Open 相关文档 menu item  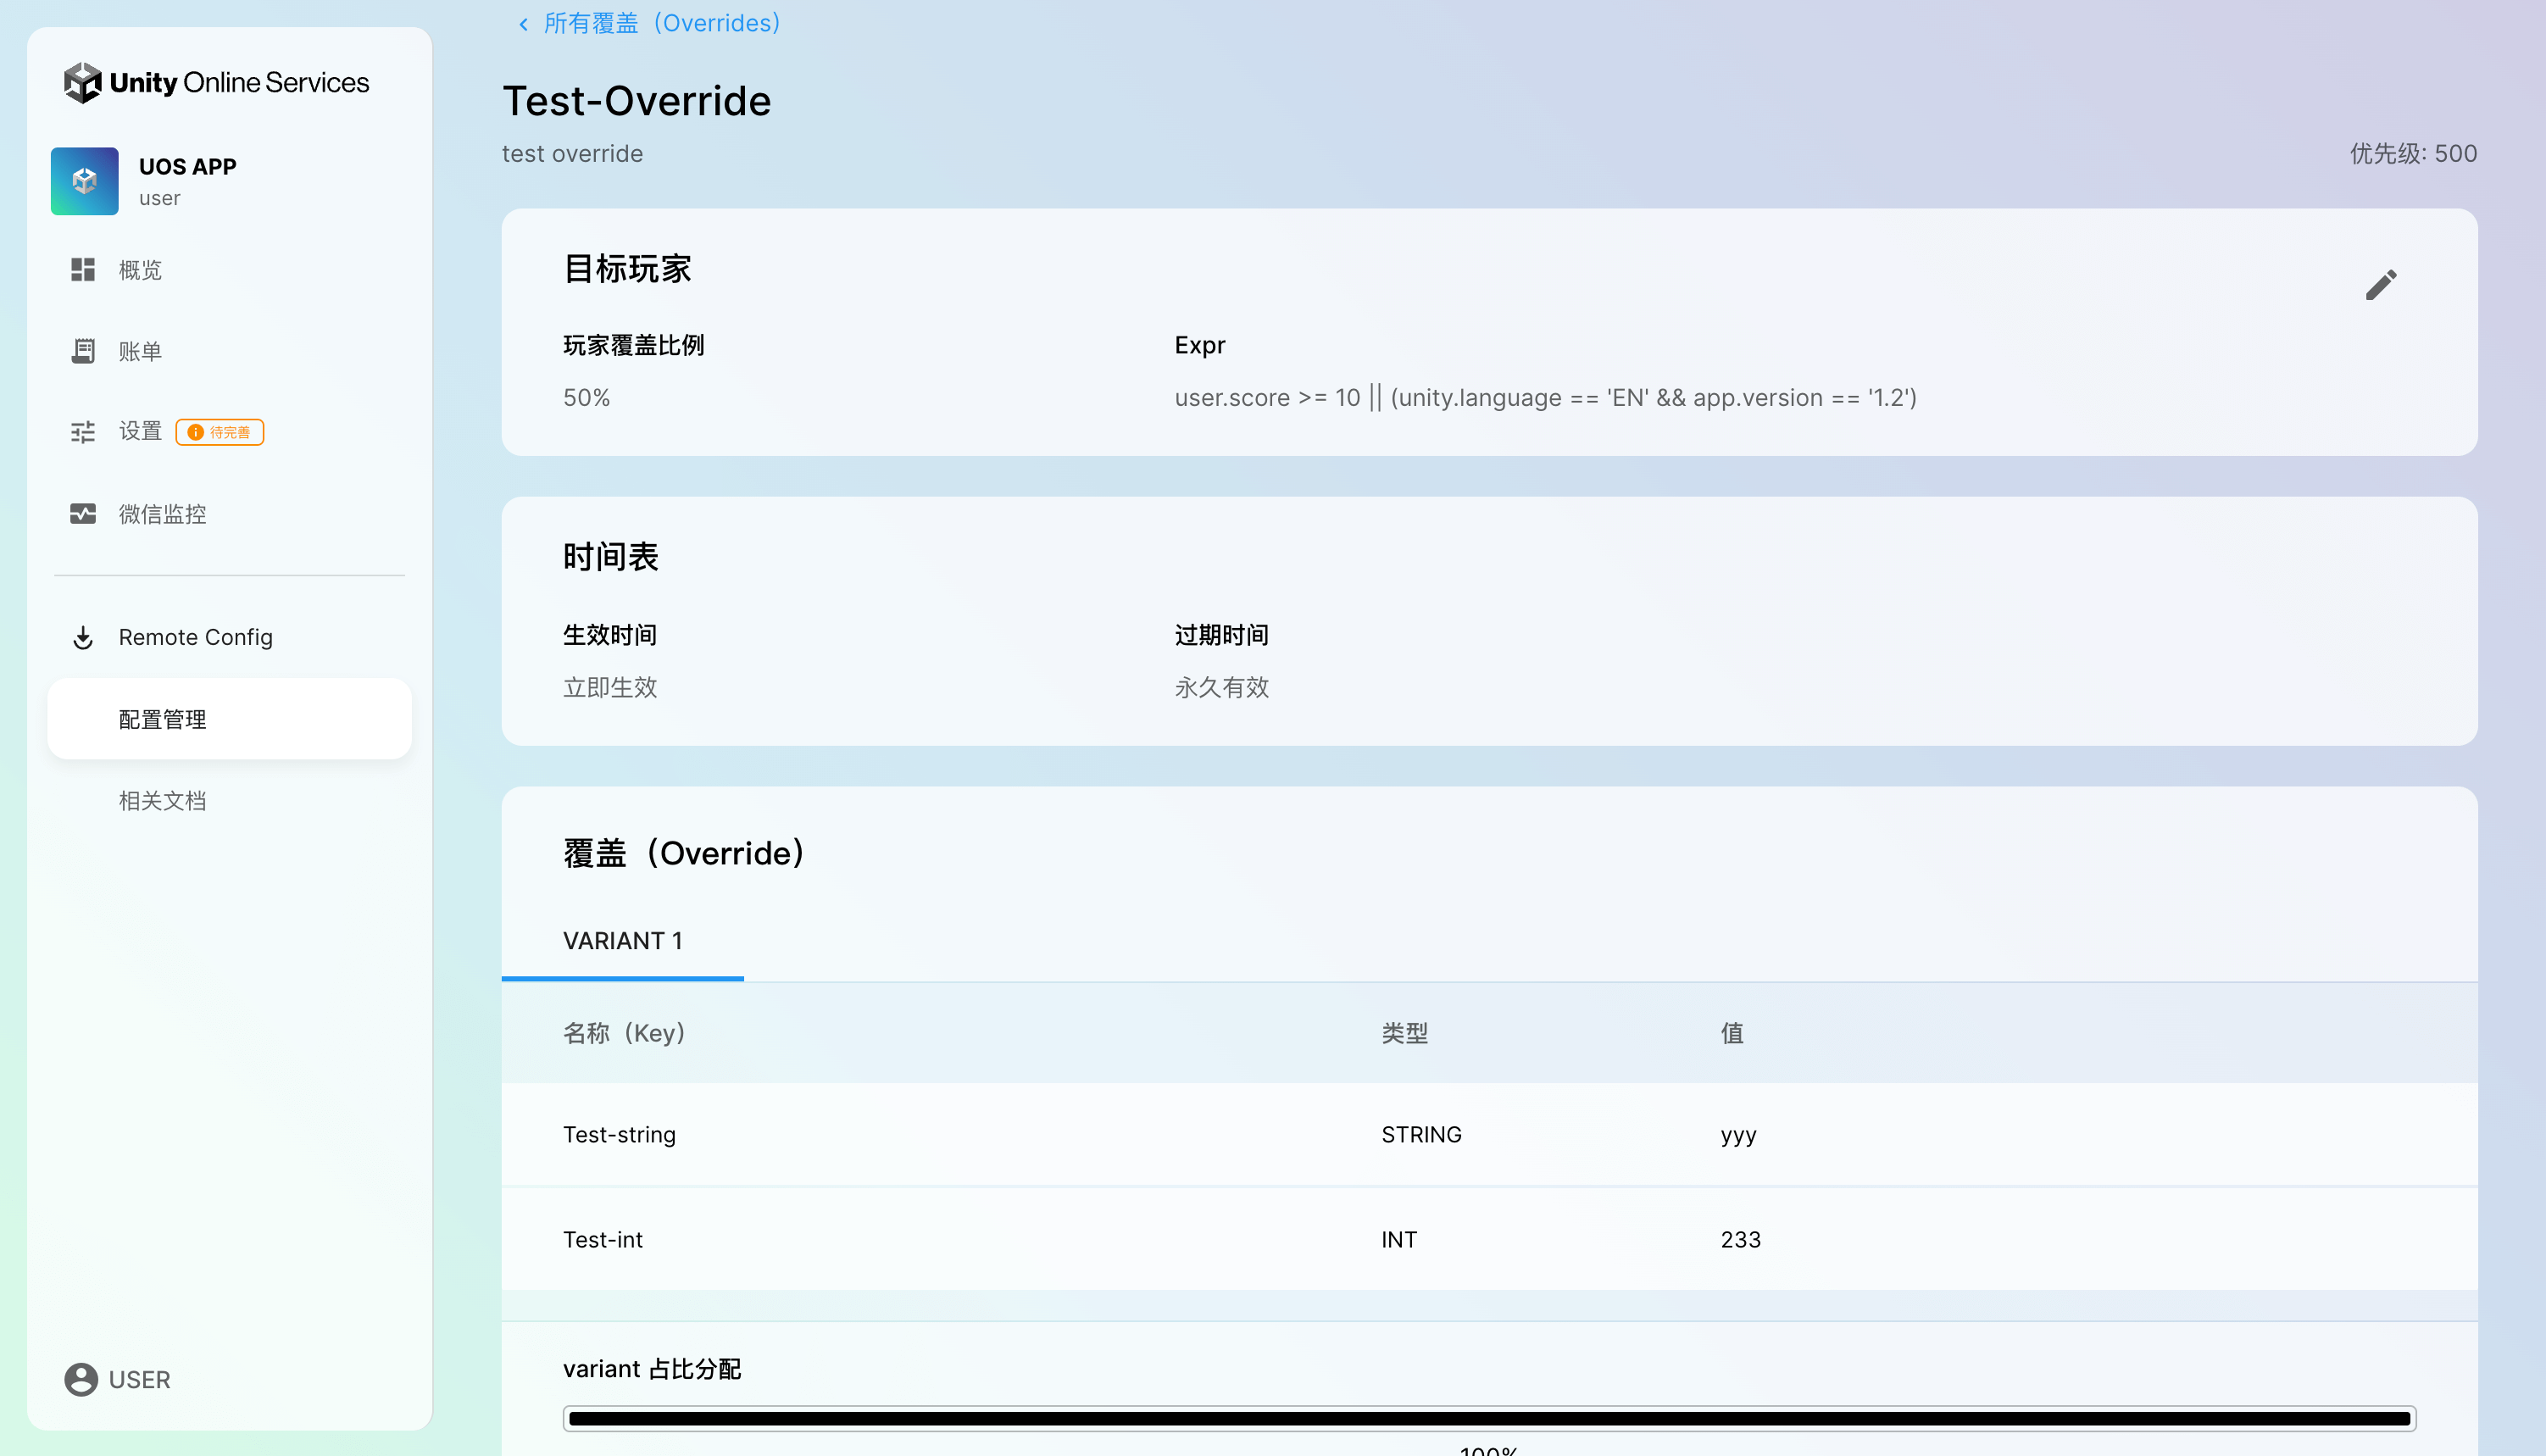point(162,801)
